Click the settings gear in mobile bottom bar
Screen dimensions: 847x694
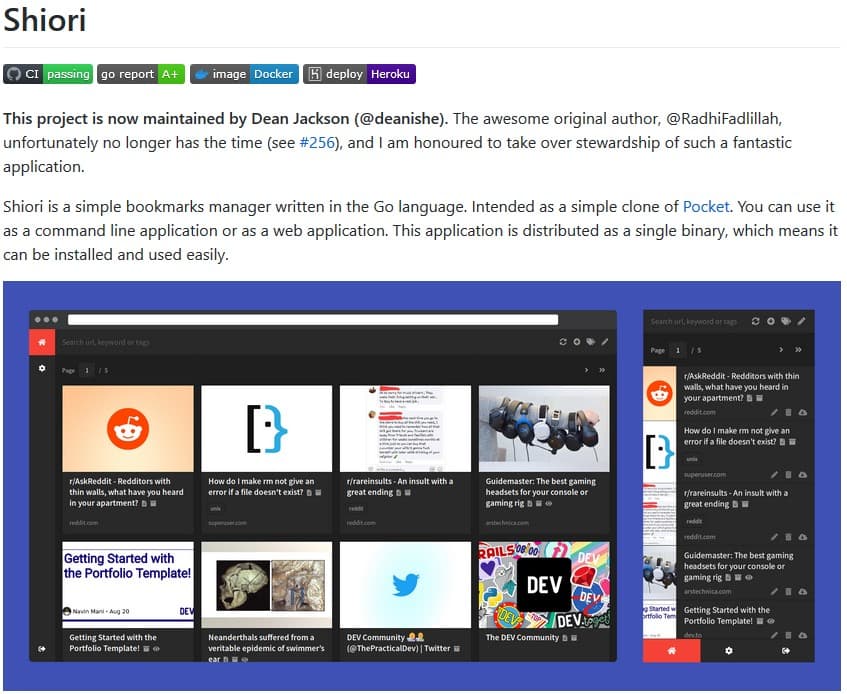point(728,650)
